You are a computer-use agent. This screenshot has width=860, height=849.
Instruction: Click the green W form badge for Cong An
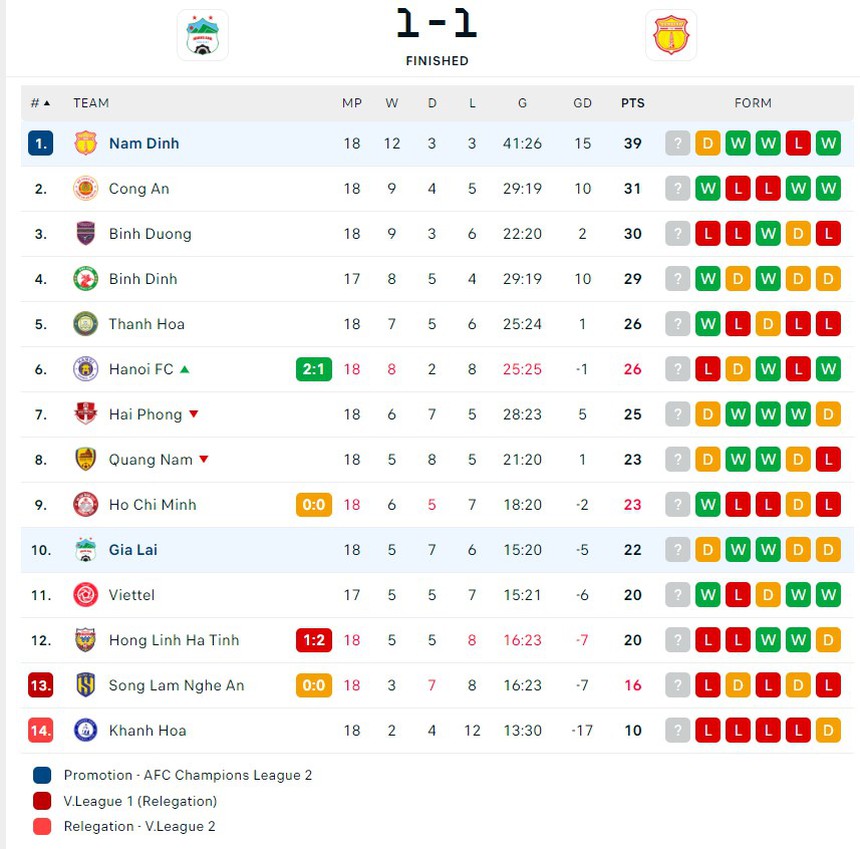point(708,188)
